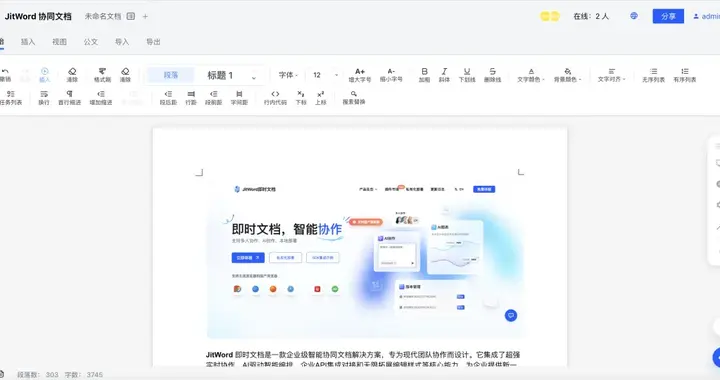Click the 清除 eraser beside the 段落 box
Screen dimensions: 720x380
[125, 75]
